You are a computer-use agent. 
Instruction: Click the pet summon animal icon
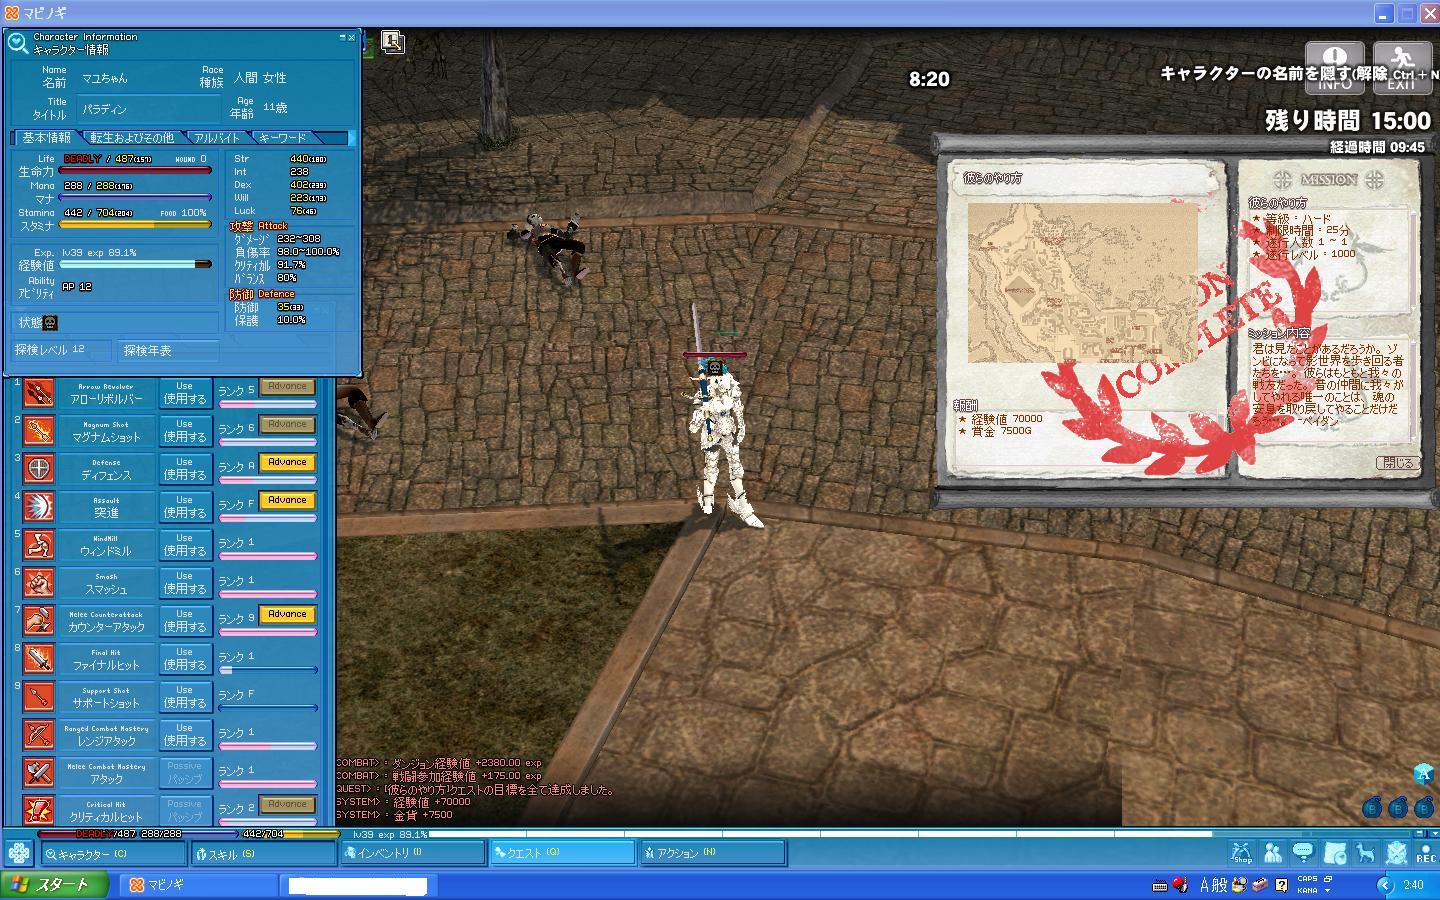tap(1365, 853)
